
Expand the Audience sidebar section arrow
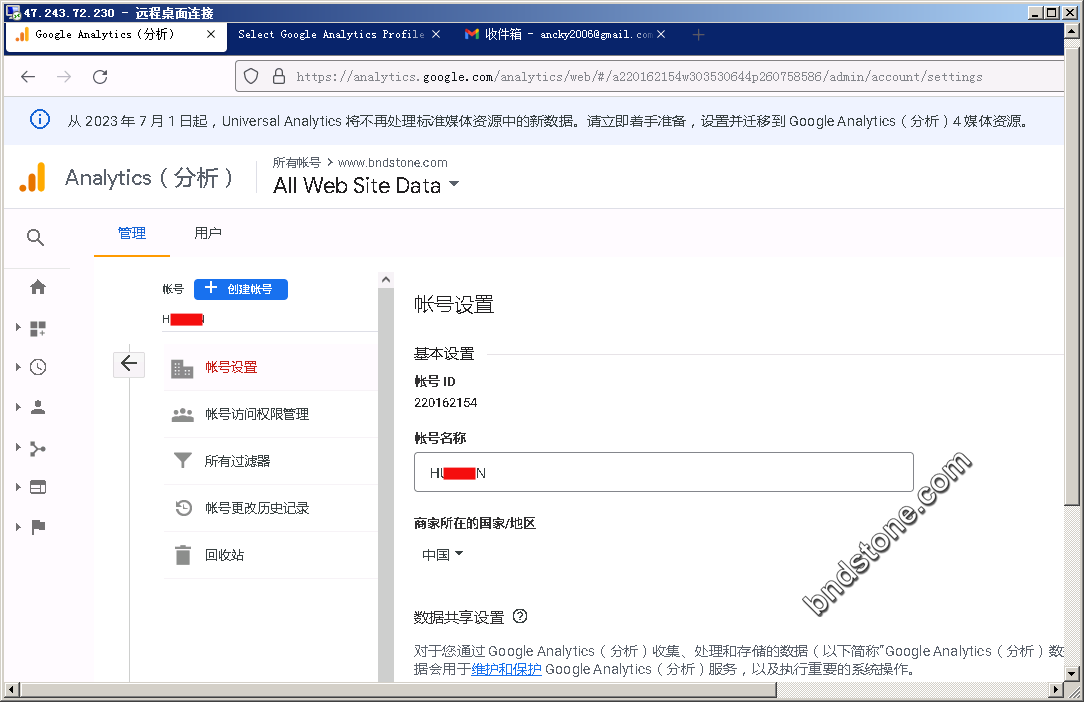19,407
